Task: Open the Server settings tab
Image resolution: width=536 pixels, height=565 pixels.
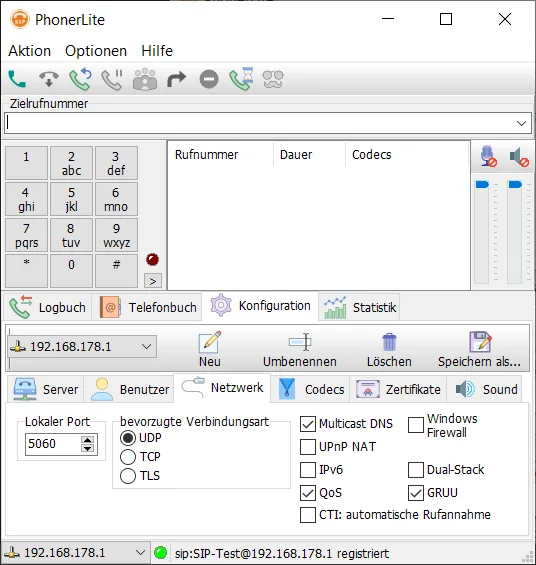Action: point(45,389)
